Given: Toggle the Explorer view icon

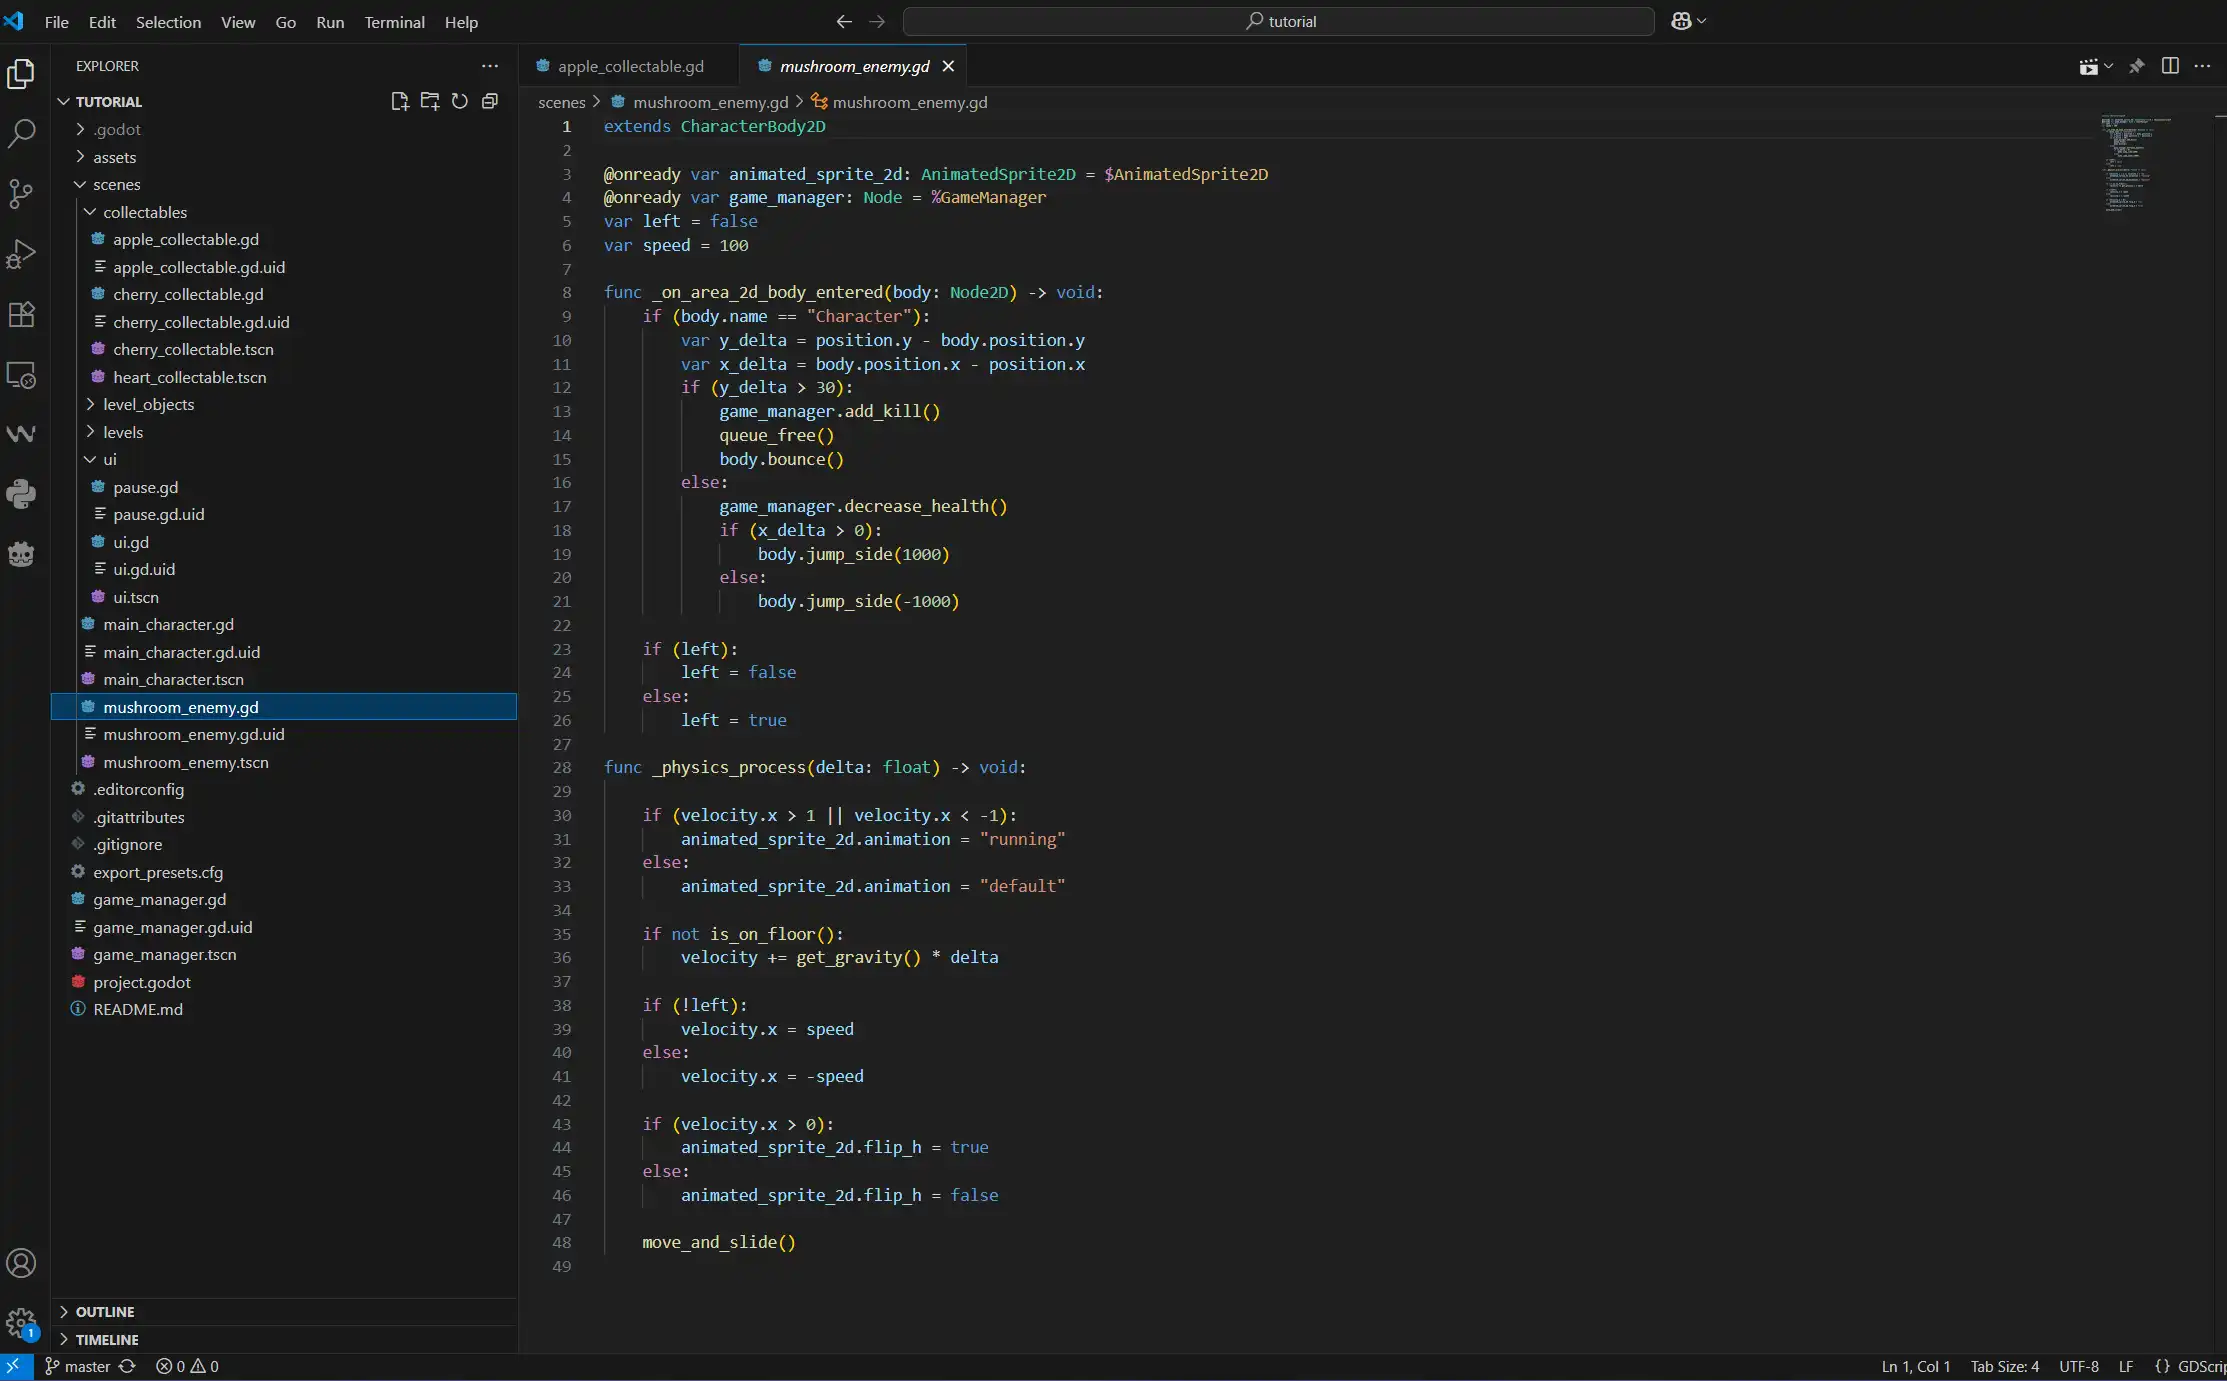Looking at the screenshot, I should click(21, 74).
